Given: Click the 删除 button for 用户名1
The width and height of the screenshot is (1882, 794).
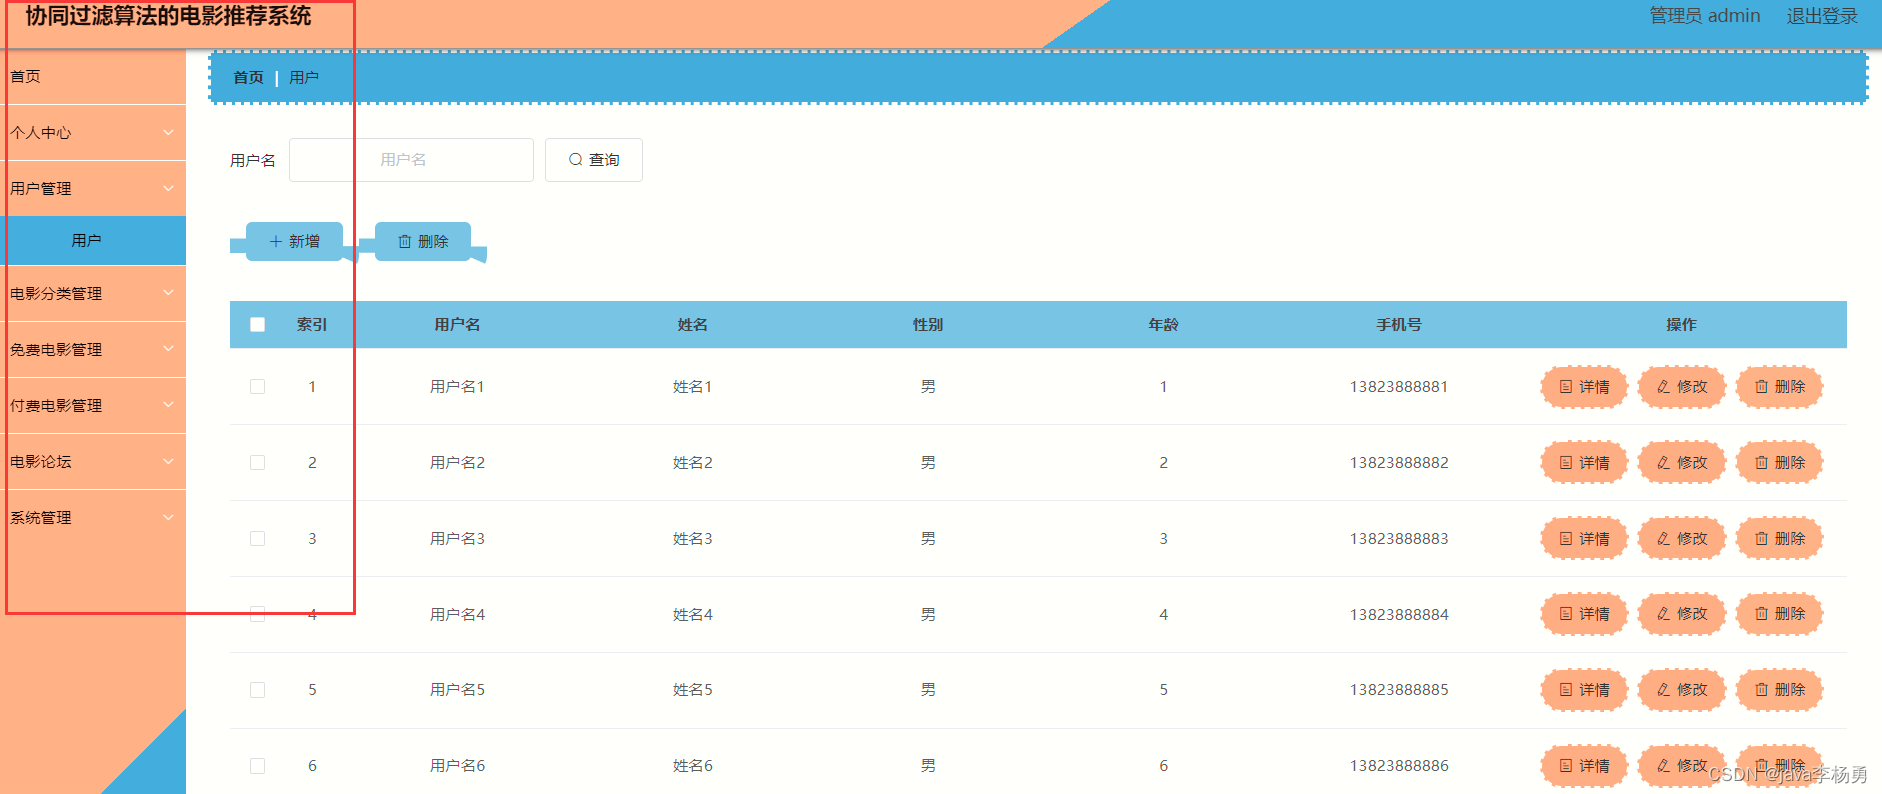Looking at the screenshot, I should click(x=1780, y=387).
